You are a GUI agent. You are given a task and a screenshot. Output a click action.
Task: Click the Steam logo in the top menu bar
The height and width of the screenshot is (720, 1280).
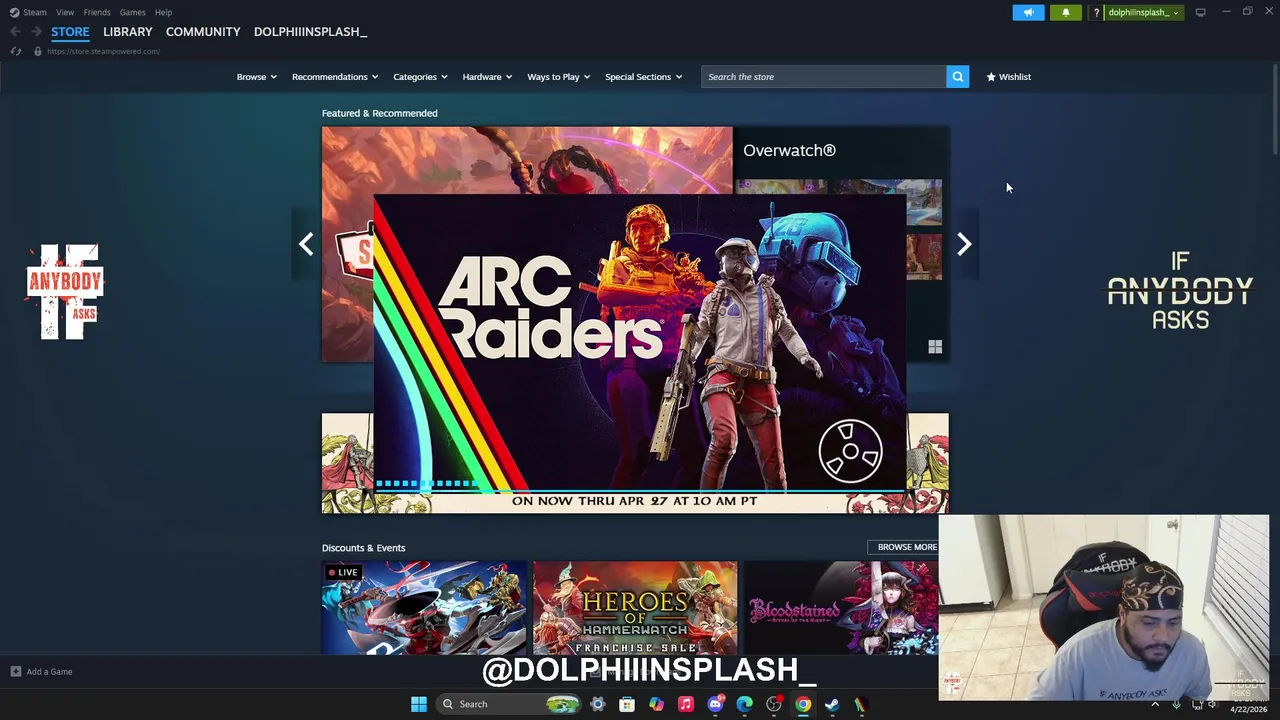[14, 12]
